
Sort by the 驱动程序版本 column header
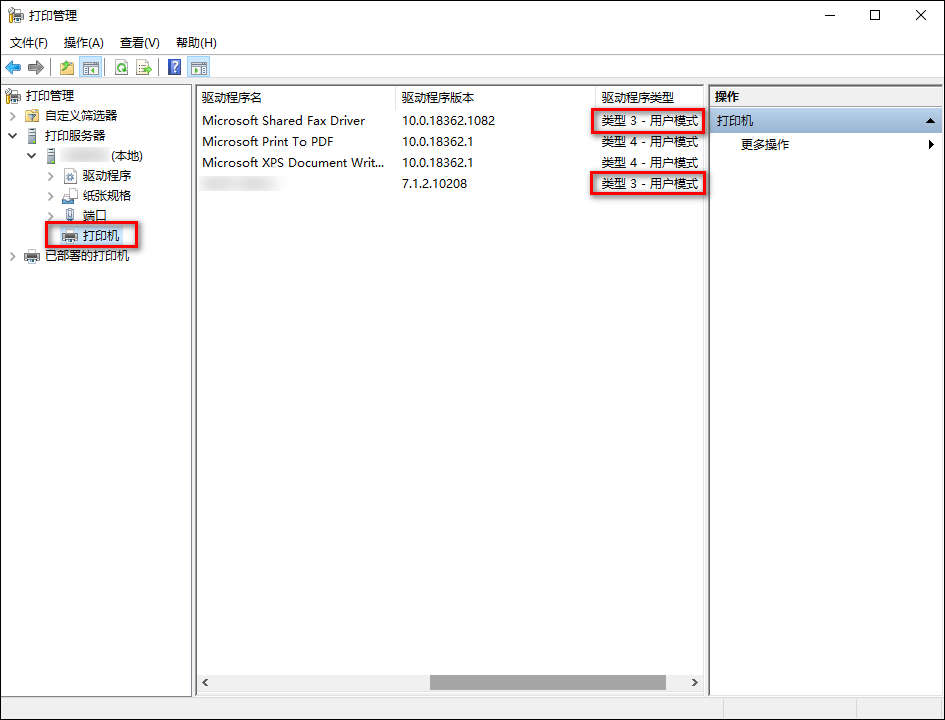495,98
